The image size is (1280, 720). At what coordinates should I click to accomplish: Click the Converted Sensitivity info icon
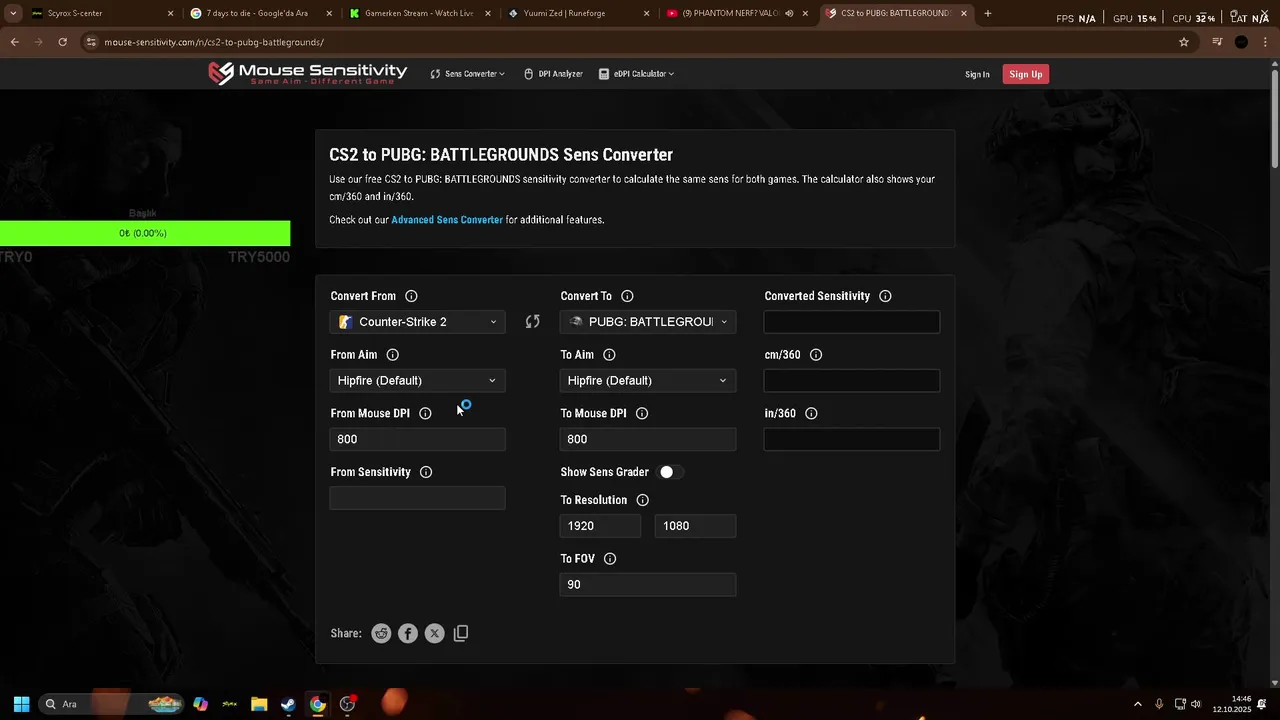(x=885, y=296)
